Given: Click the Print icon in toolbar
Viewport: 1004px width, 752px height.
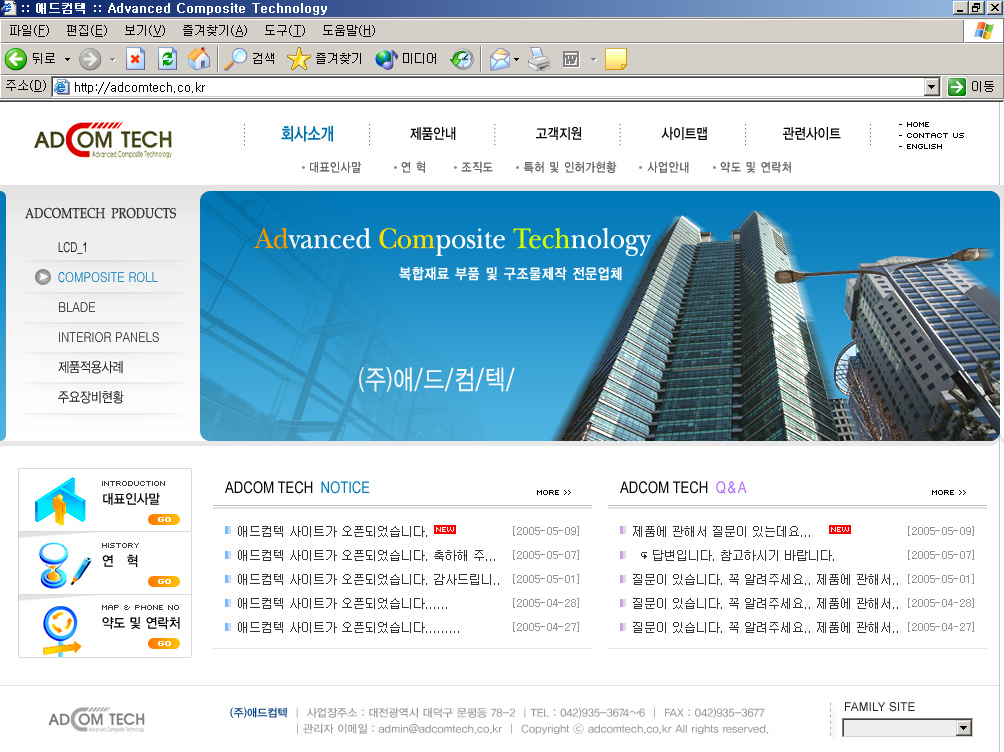Looking at the screenshot, I should [539, 59].
